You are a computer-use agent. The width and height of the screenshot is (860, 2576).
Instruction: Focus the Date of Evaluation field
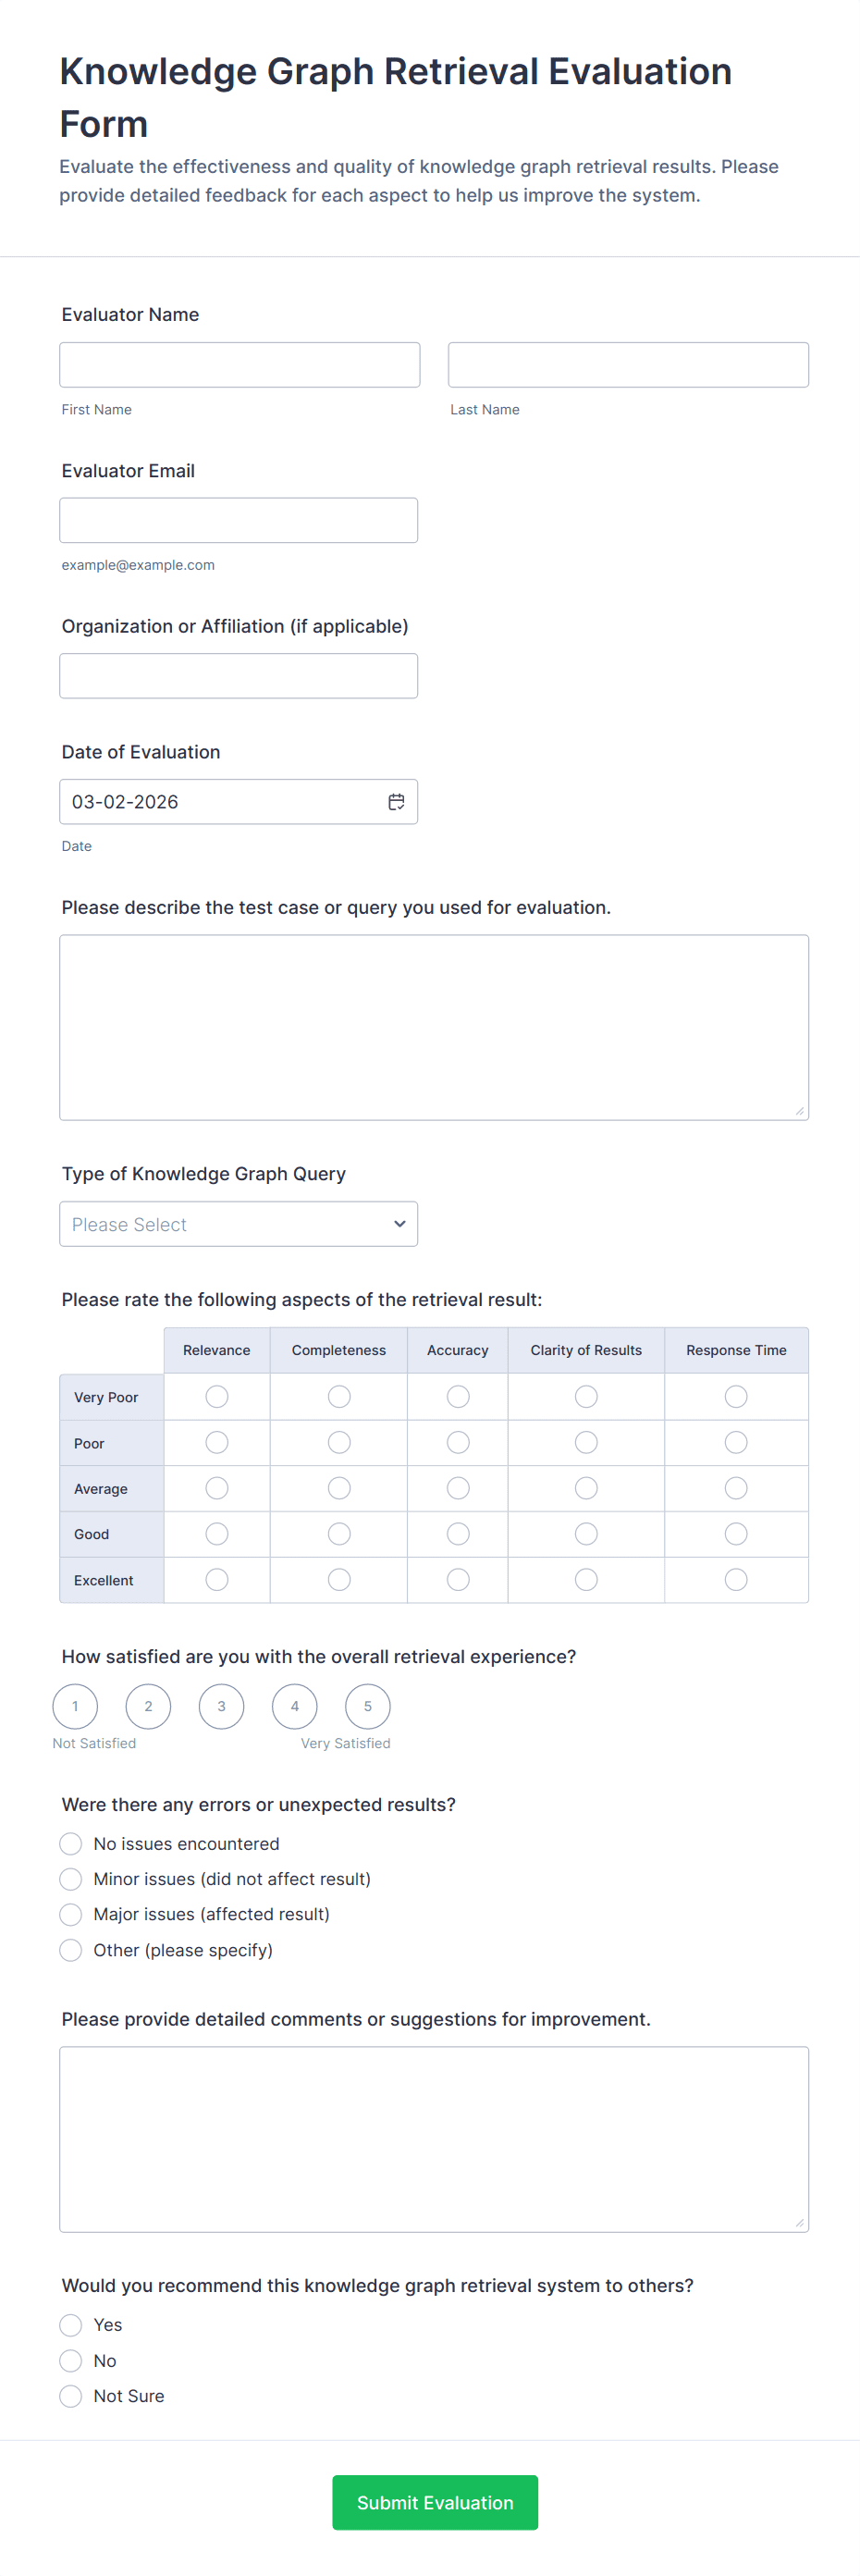click(220, 802)
